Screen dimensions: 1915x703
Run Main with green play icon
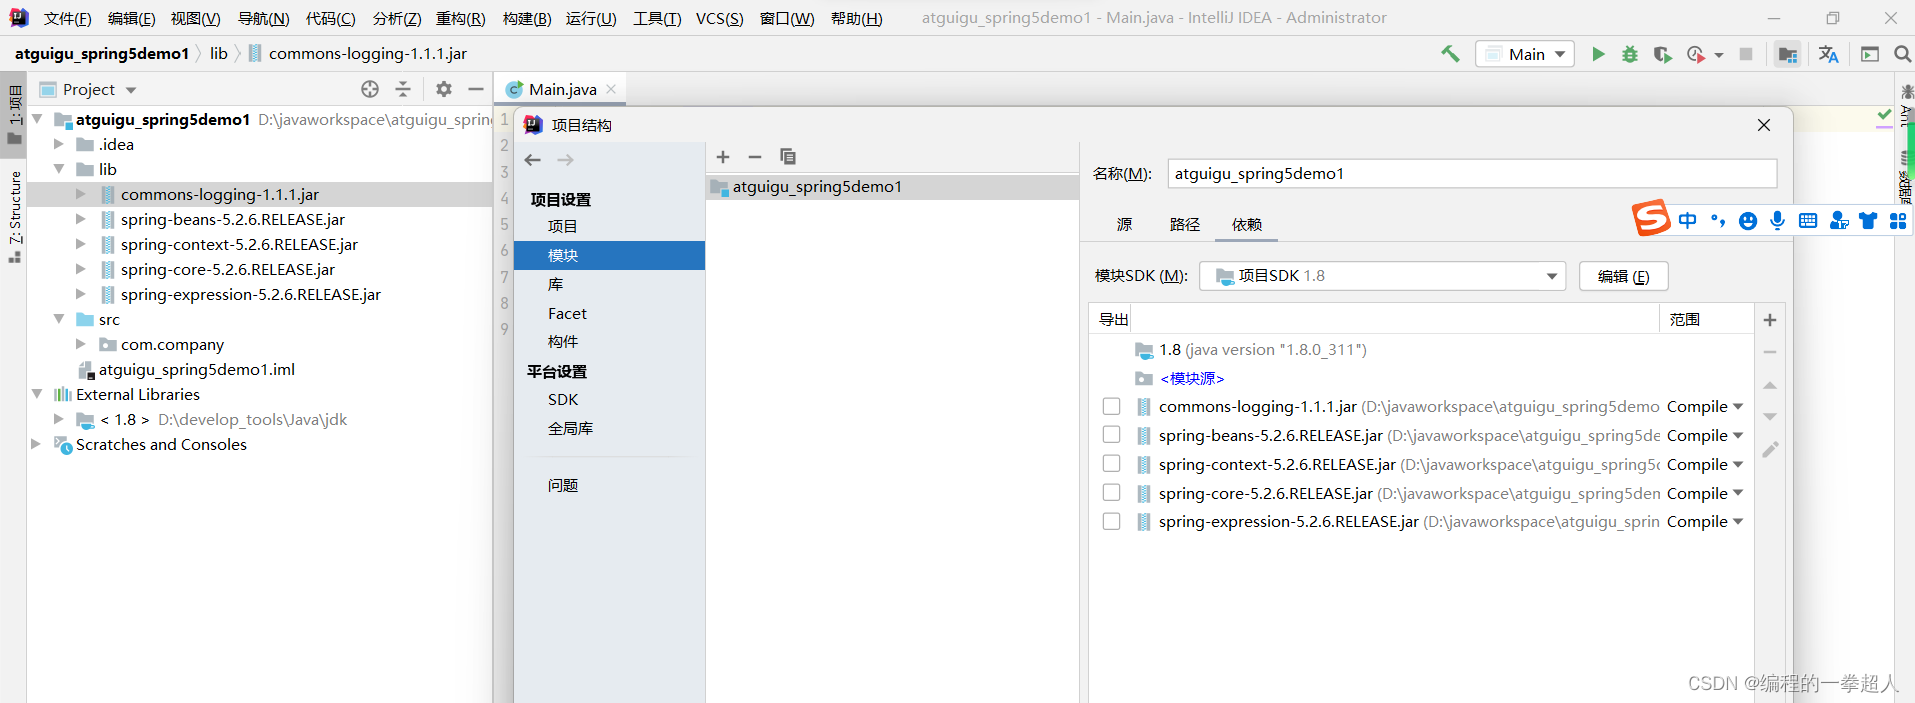1598,54
